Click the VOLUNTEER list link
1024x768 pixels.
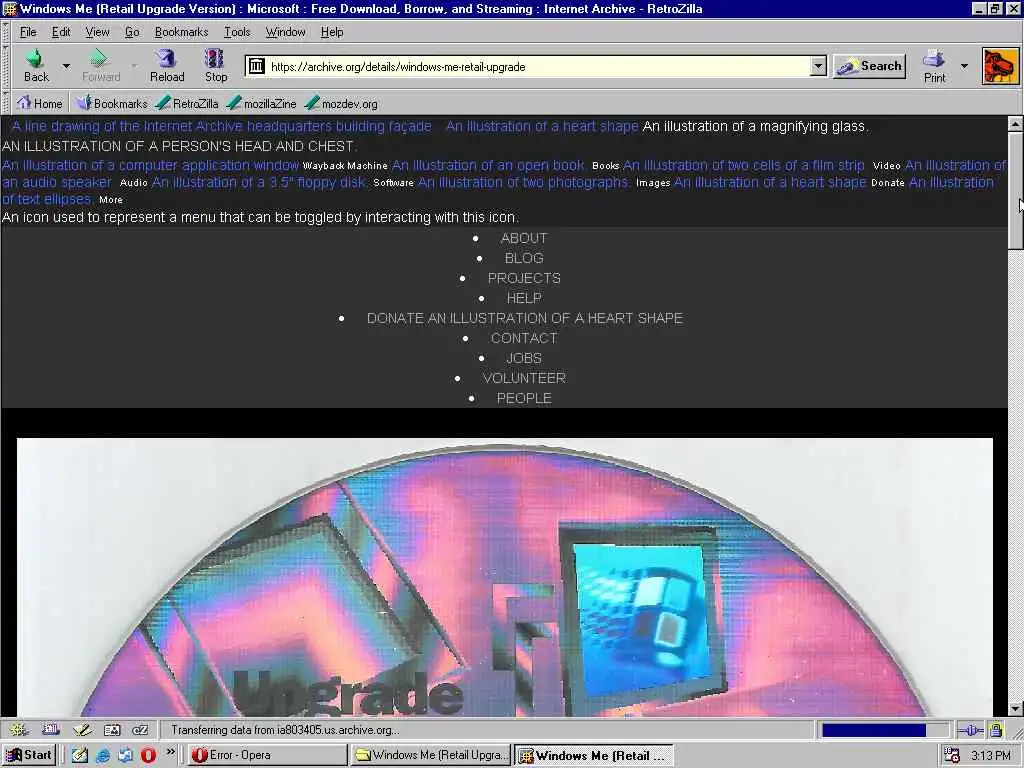click(524, 378)
